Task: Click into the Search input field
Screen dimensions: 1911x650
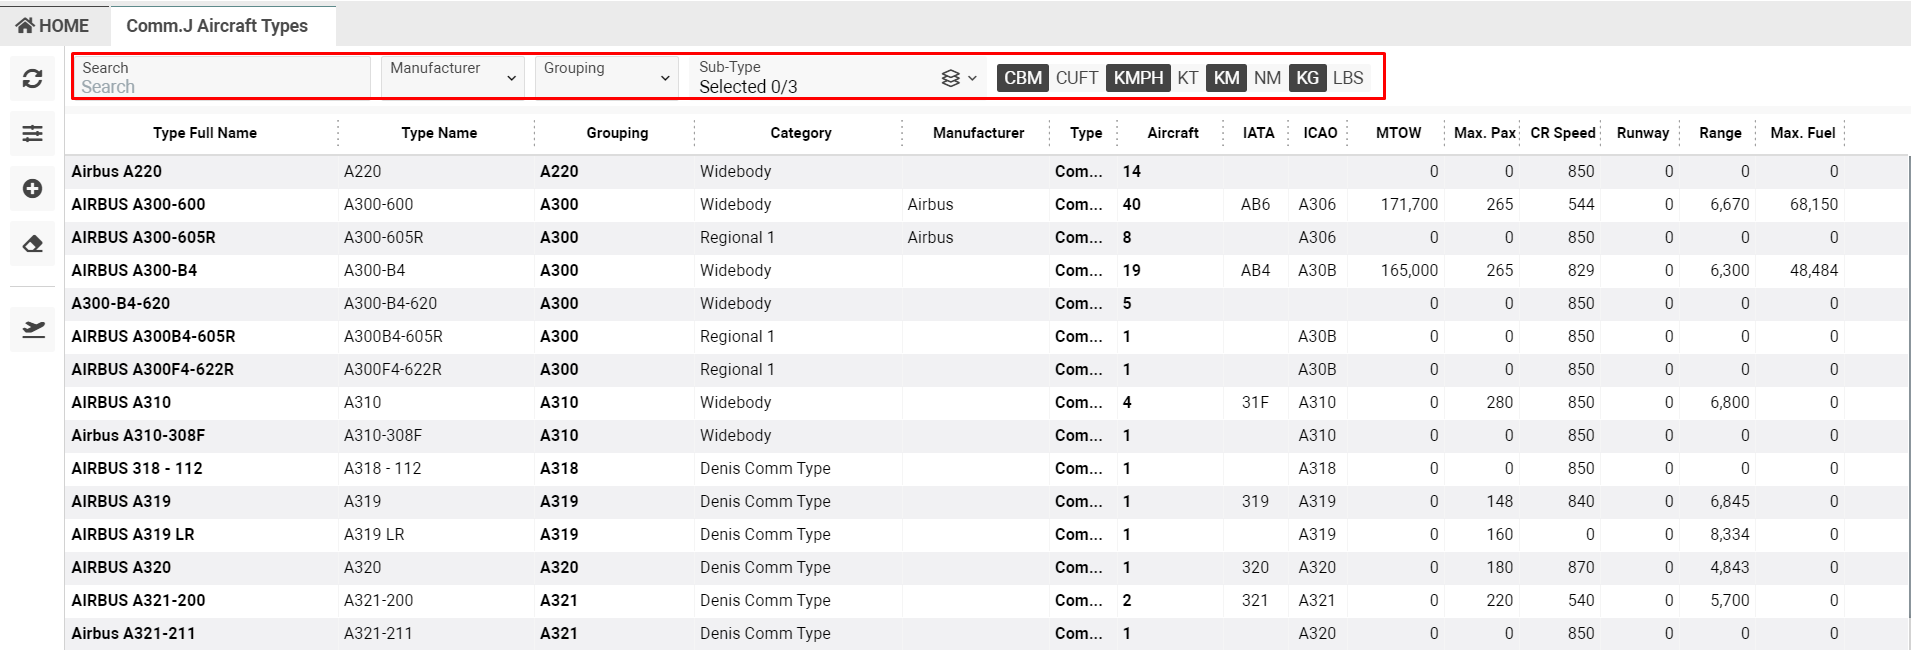Action: click(222, 86)
